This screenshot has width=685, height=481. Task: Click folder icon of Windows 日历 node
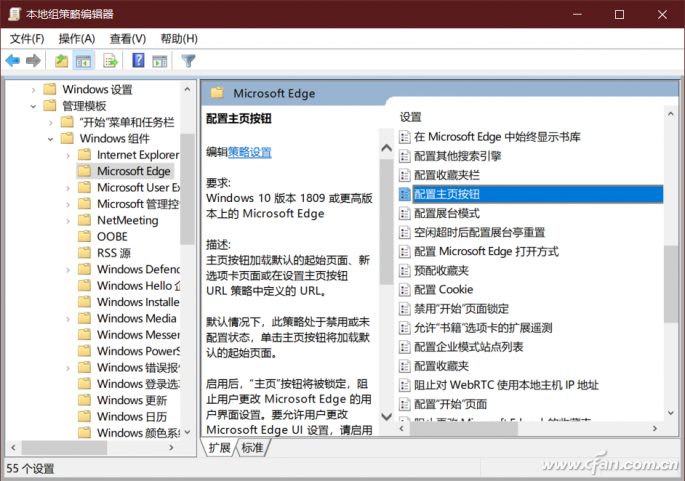[84, 416]
